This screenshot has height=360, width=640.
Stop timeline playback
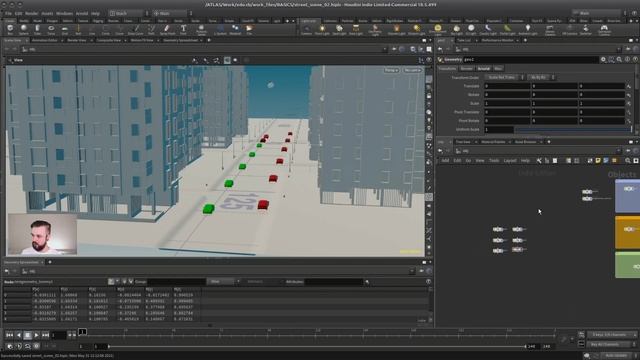tap(27, 335)
